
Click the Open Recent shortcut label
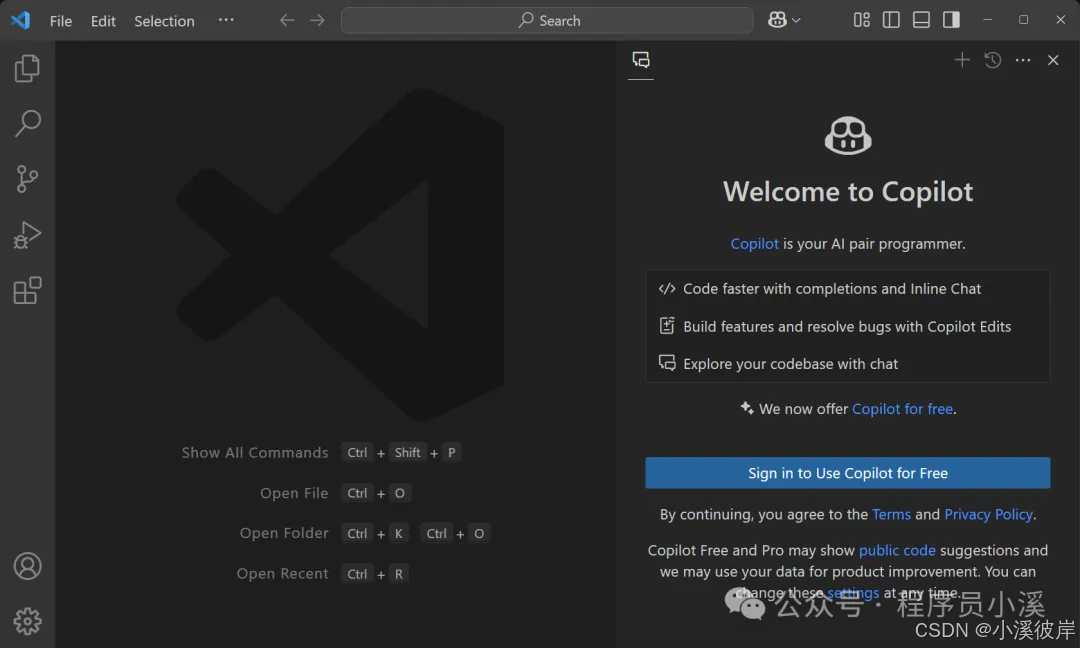tap(282, 574)
